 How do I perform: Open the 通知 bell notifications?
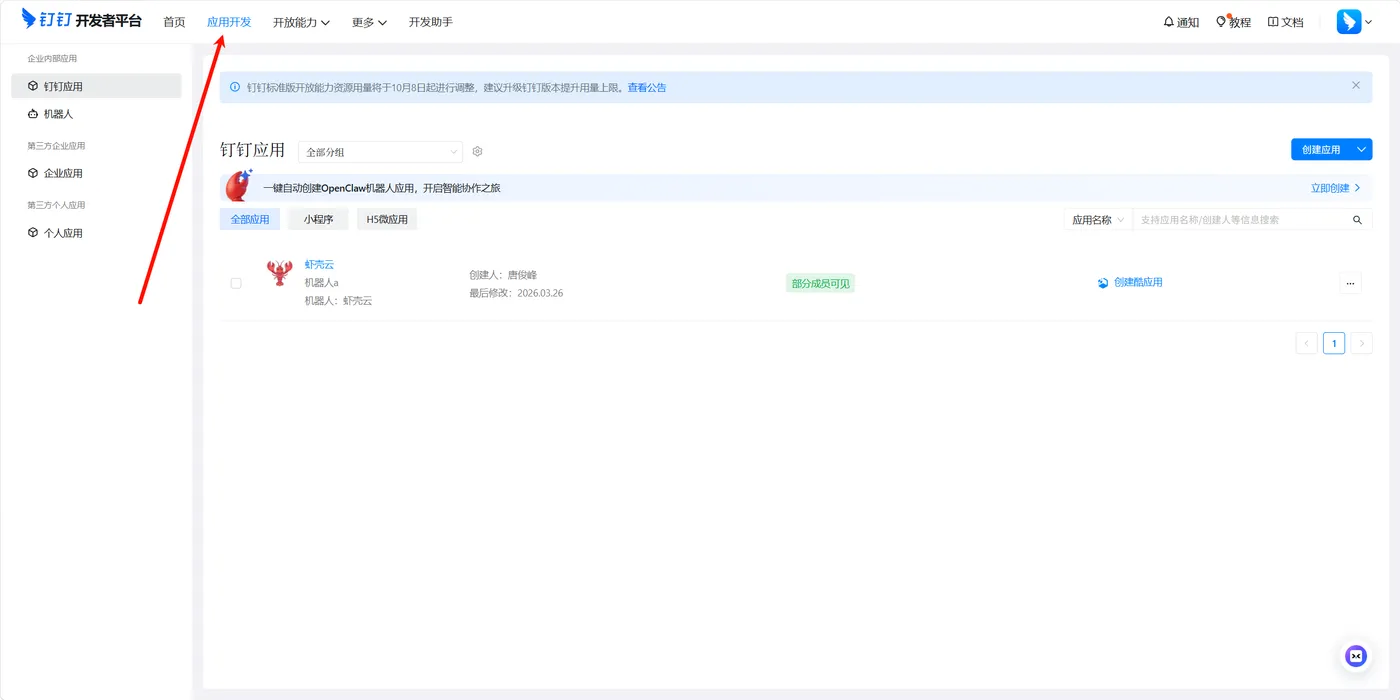click(1181, 22)
